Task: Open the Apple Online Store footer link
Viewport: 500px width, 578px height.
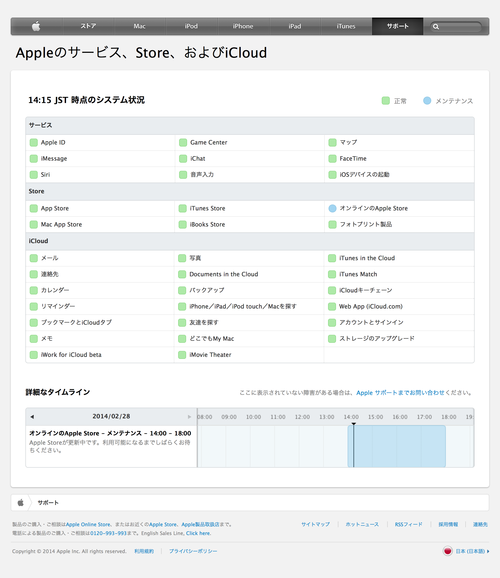Action: [x=88, y=524]
